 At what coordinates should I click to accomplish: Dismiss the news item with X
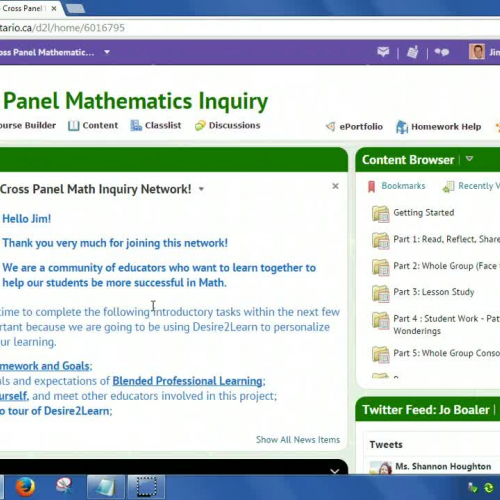point(335,186)
